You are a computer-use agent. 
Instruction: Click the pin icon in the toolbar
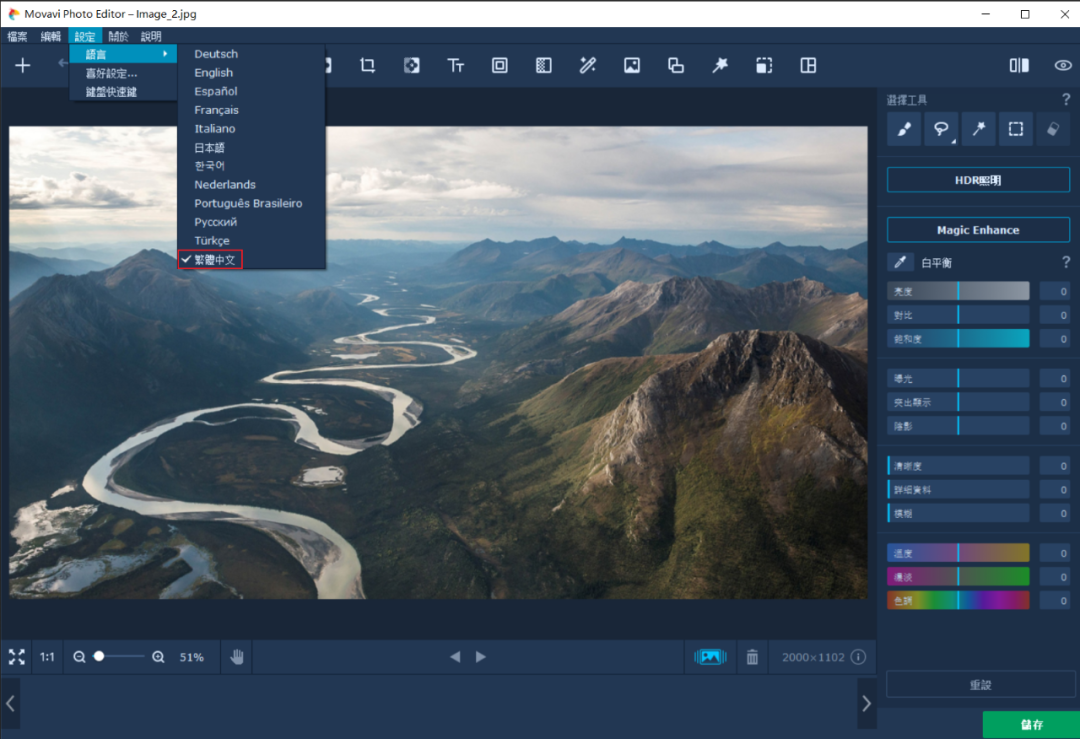click(720, 65)
